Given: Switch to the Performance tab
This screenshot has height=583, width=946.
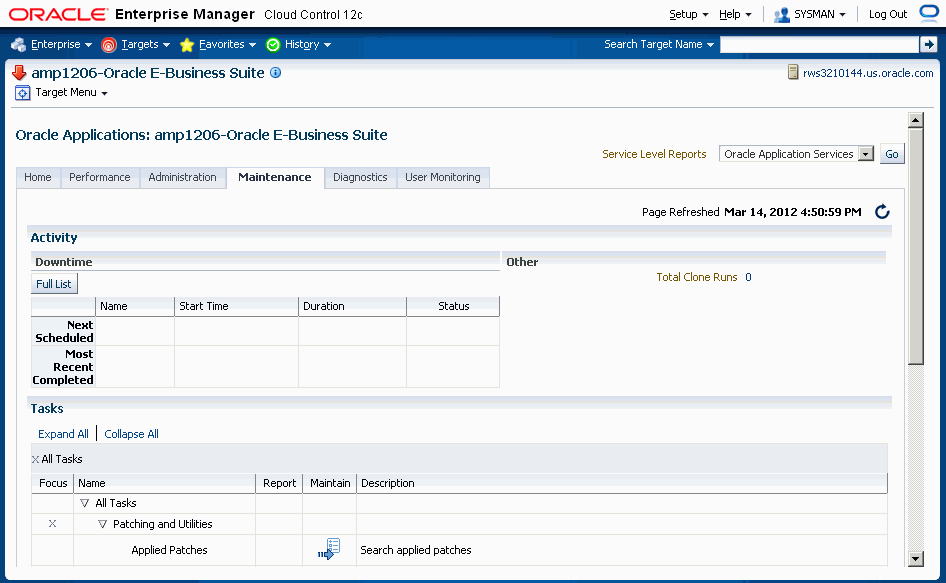Looking at the screenshot, I should pos(100,177).
